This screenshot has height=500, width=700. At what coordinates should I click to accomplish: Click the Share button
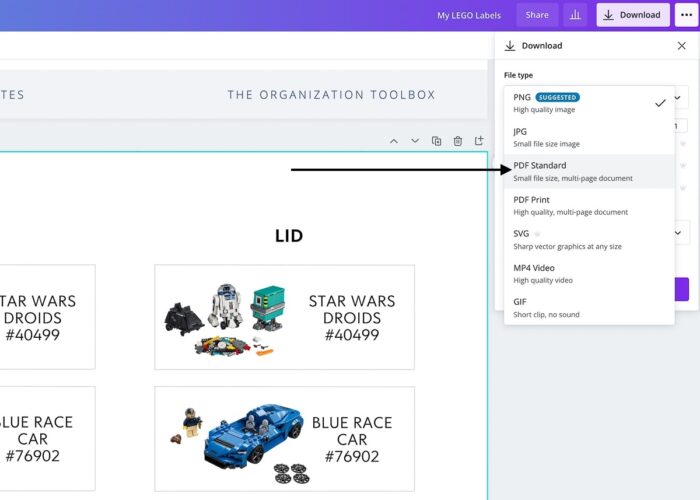[x=537, y=15]
